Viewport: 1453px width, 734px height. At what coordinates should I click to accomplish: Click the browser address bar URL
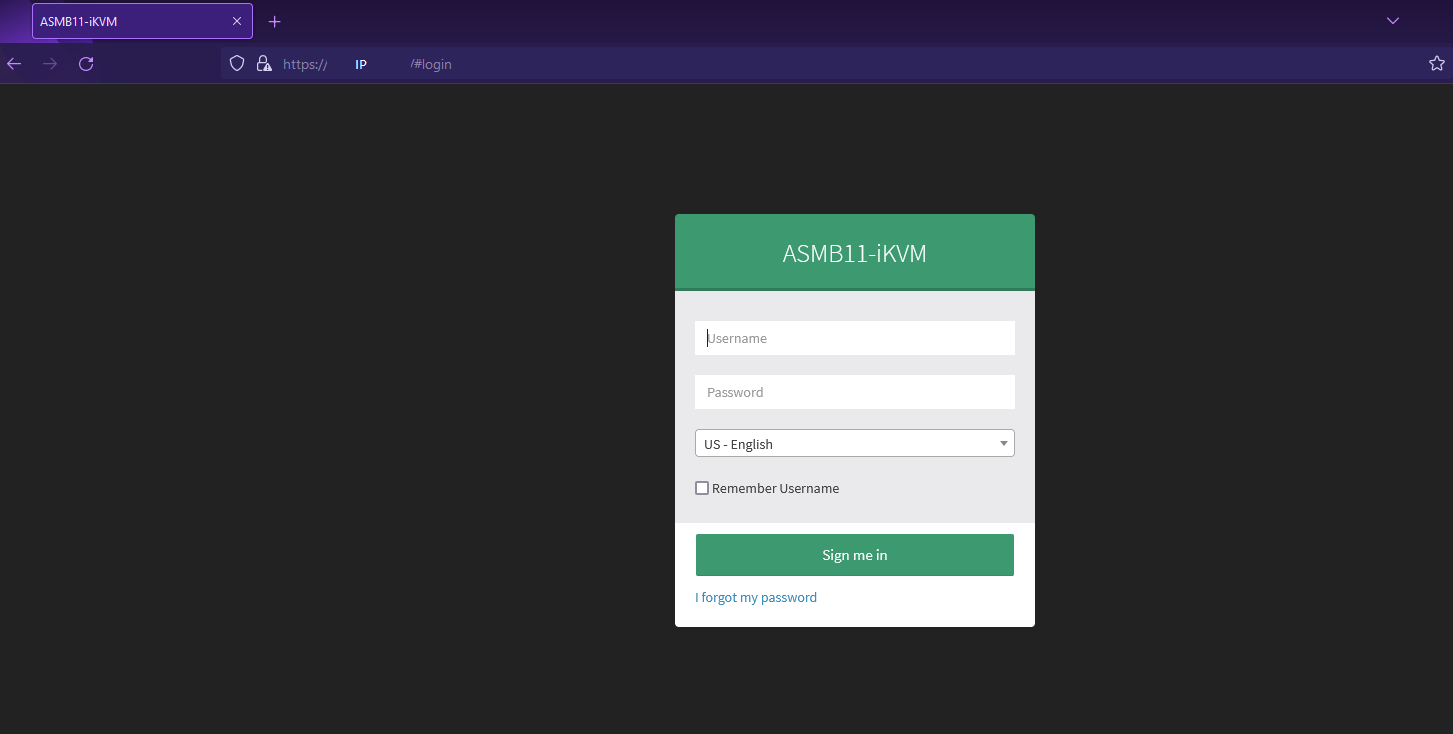pos(367,64)
